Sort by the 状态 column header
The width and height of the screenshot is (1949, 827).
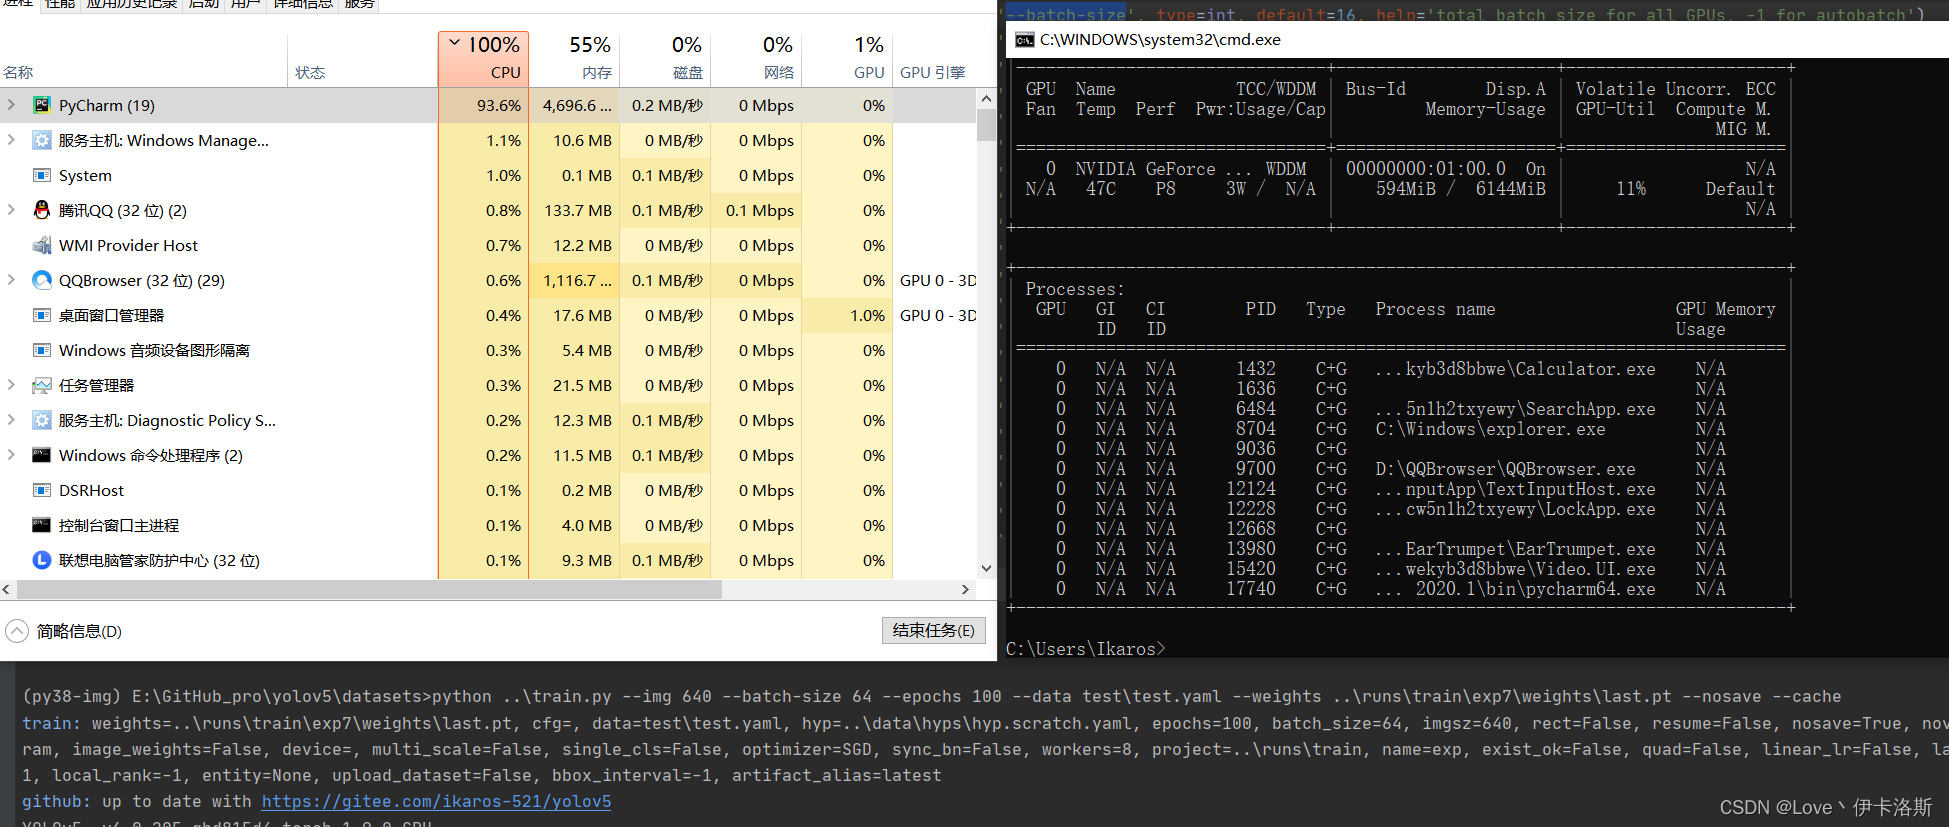(x=363, y=59)
